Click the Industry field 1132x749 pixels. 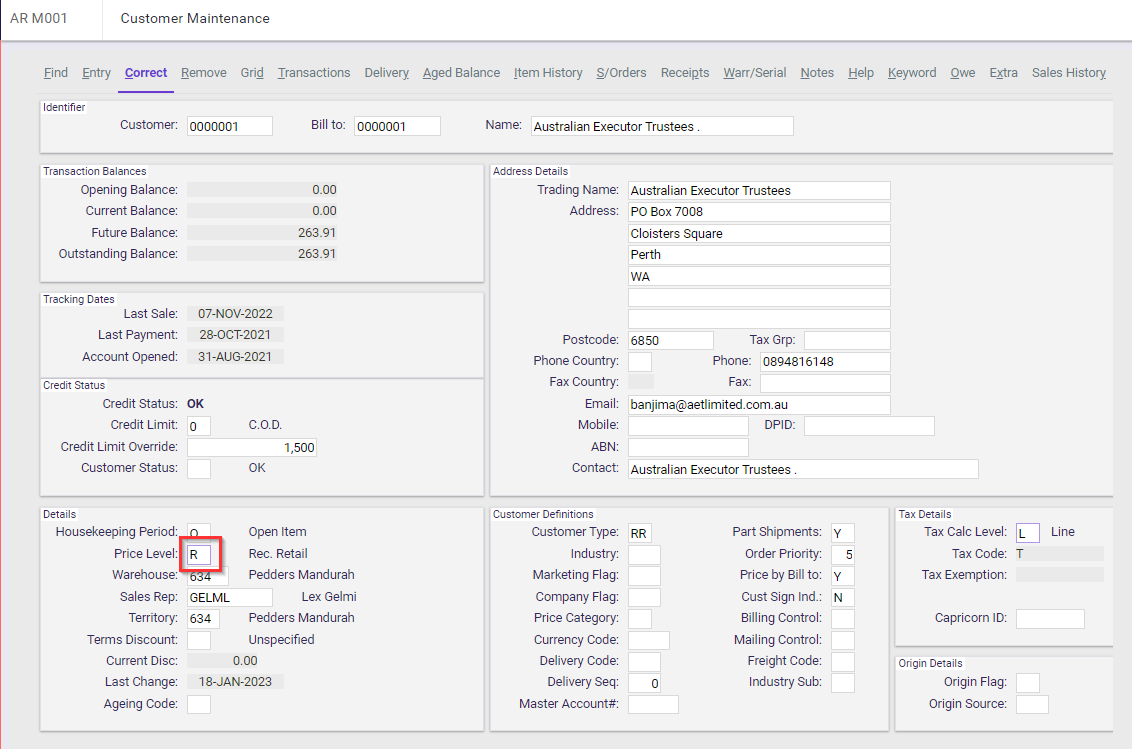point(644,555)
